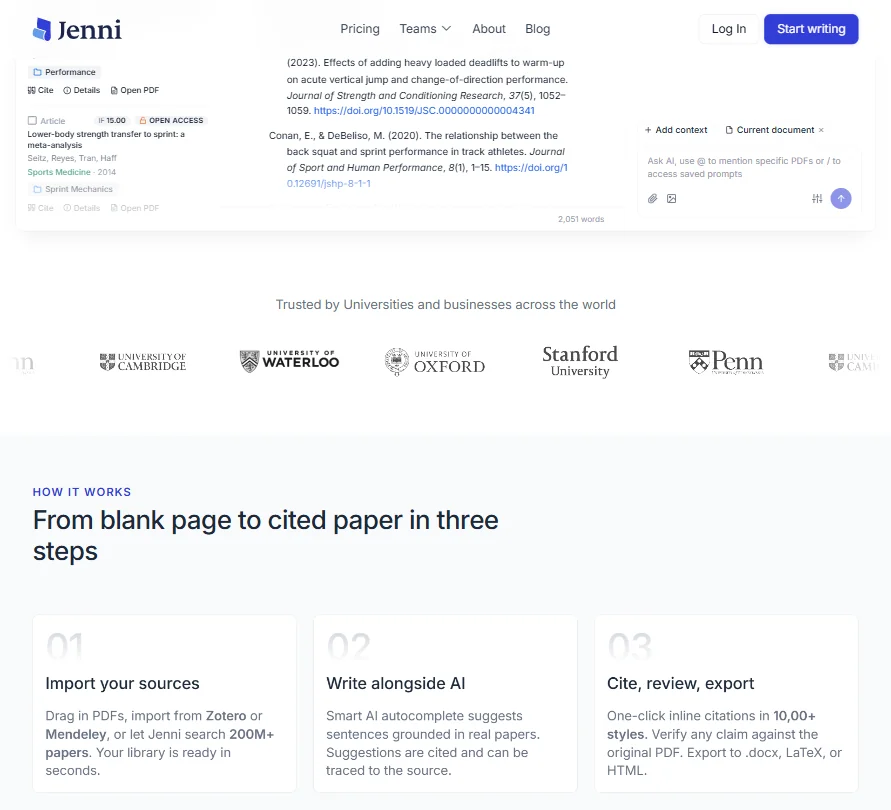Open PDF of the Sports Medicine article

click(135, 208)
